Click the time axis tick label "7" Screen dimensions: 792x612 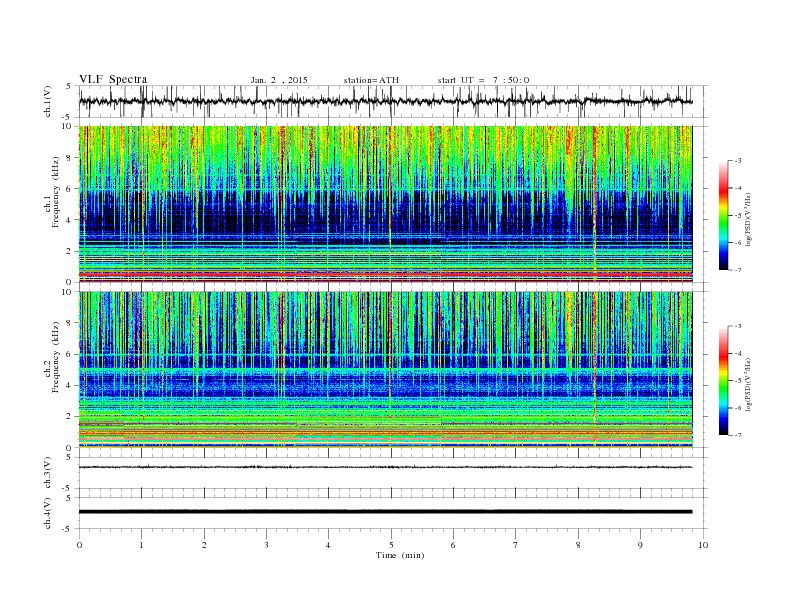pos(516,545)
